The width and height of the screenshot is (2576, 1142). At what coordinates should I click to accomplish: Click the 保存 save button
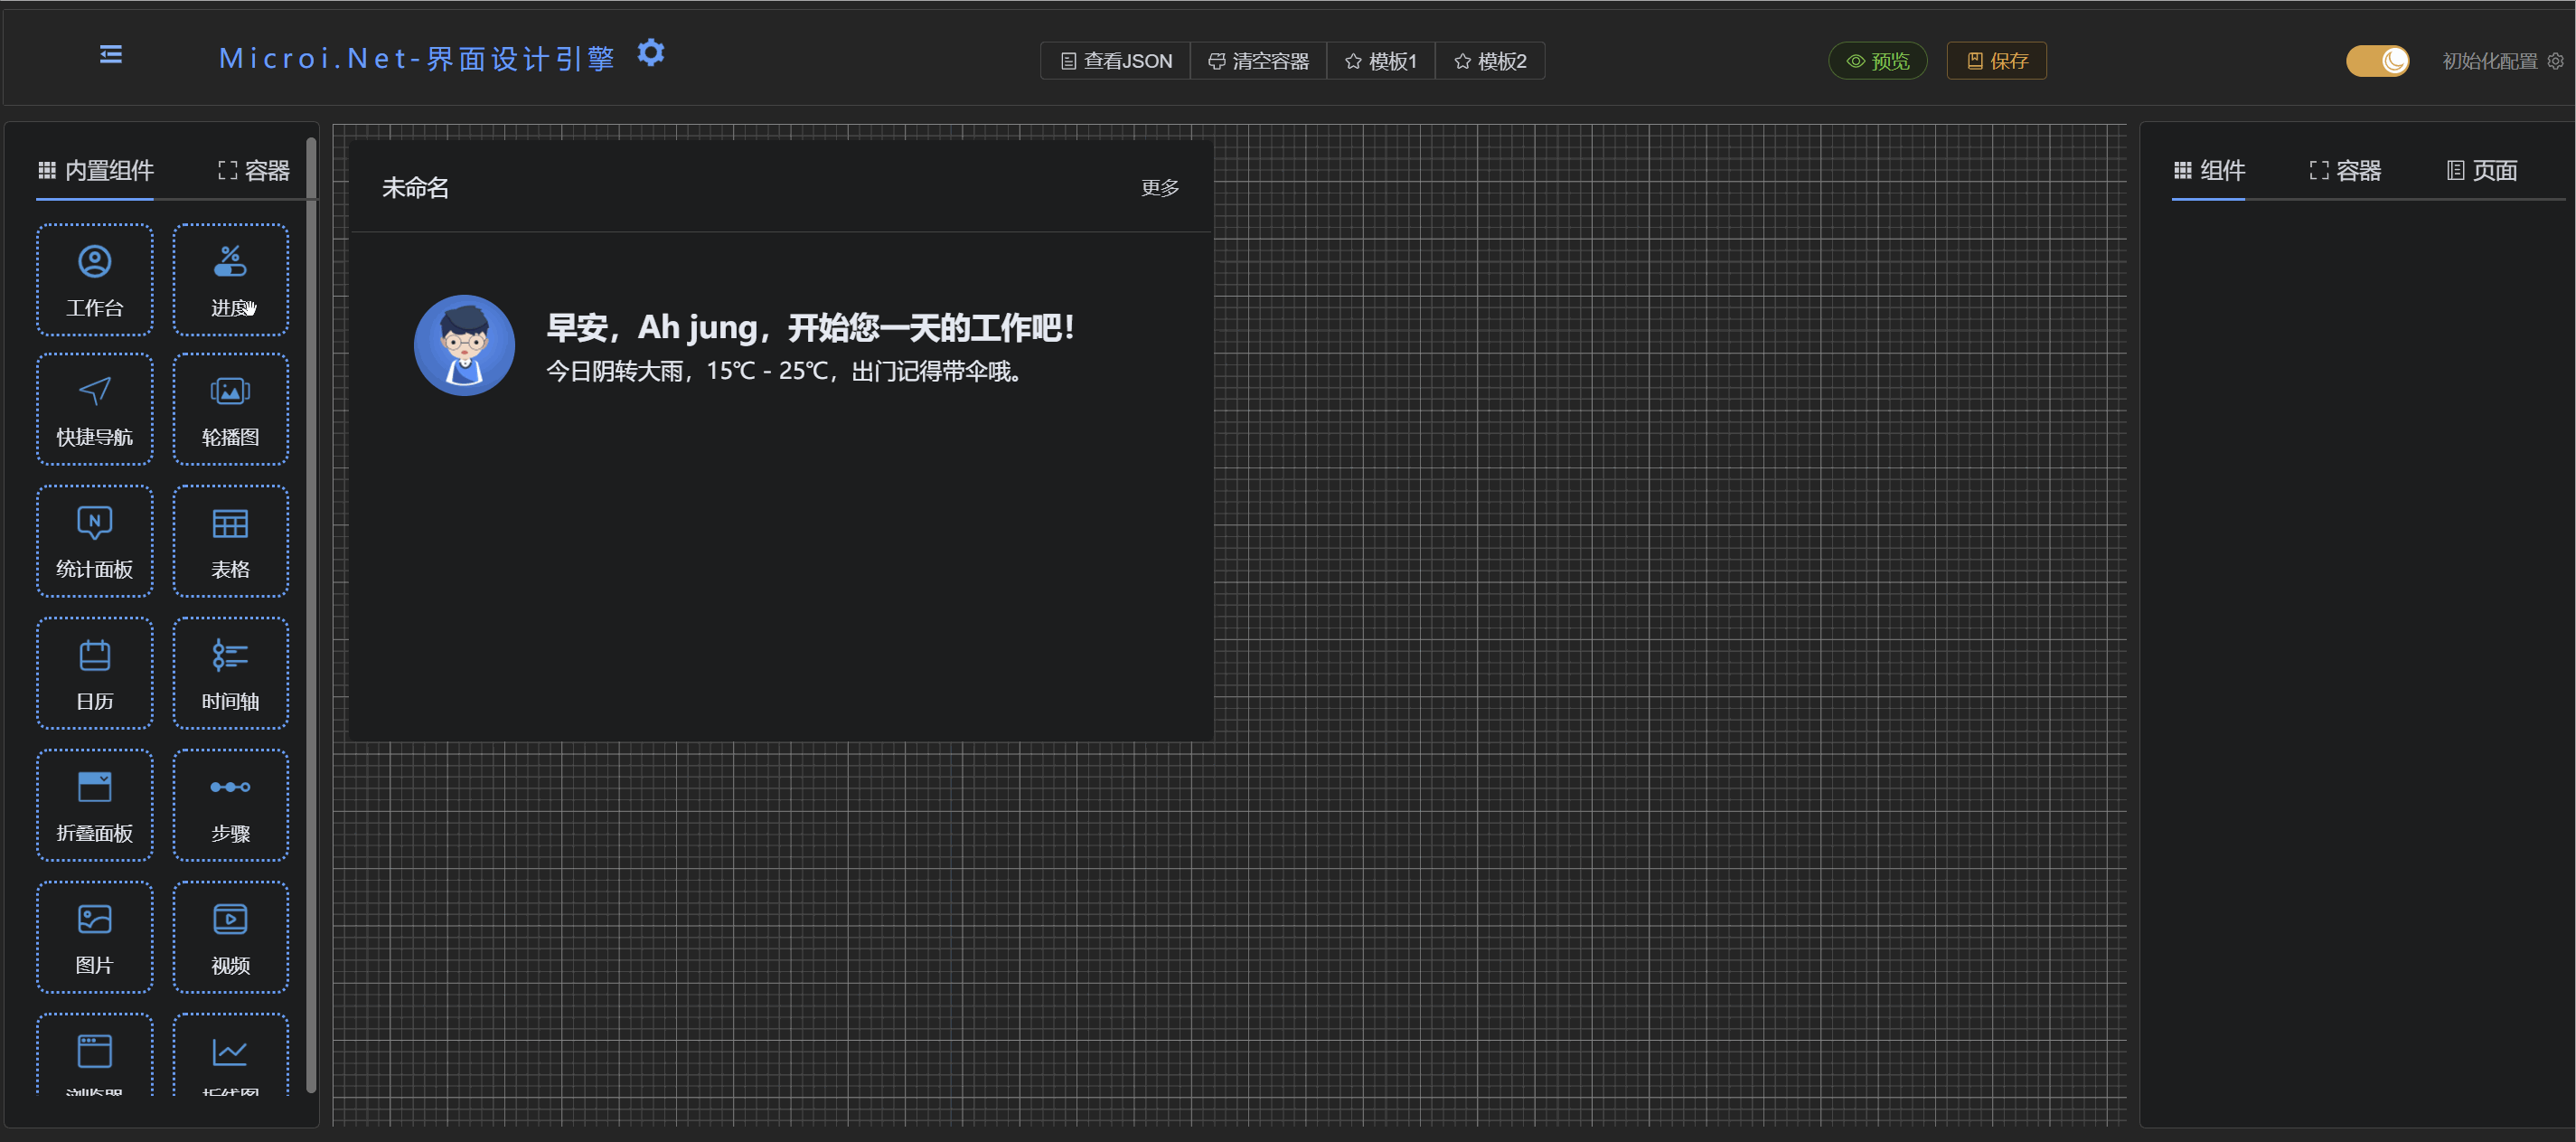coord(1995,60)
